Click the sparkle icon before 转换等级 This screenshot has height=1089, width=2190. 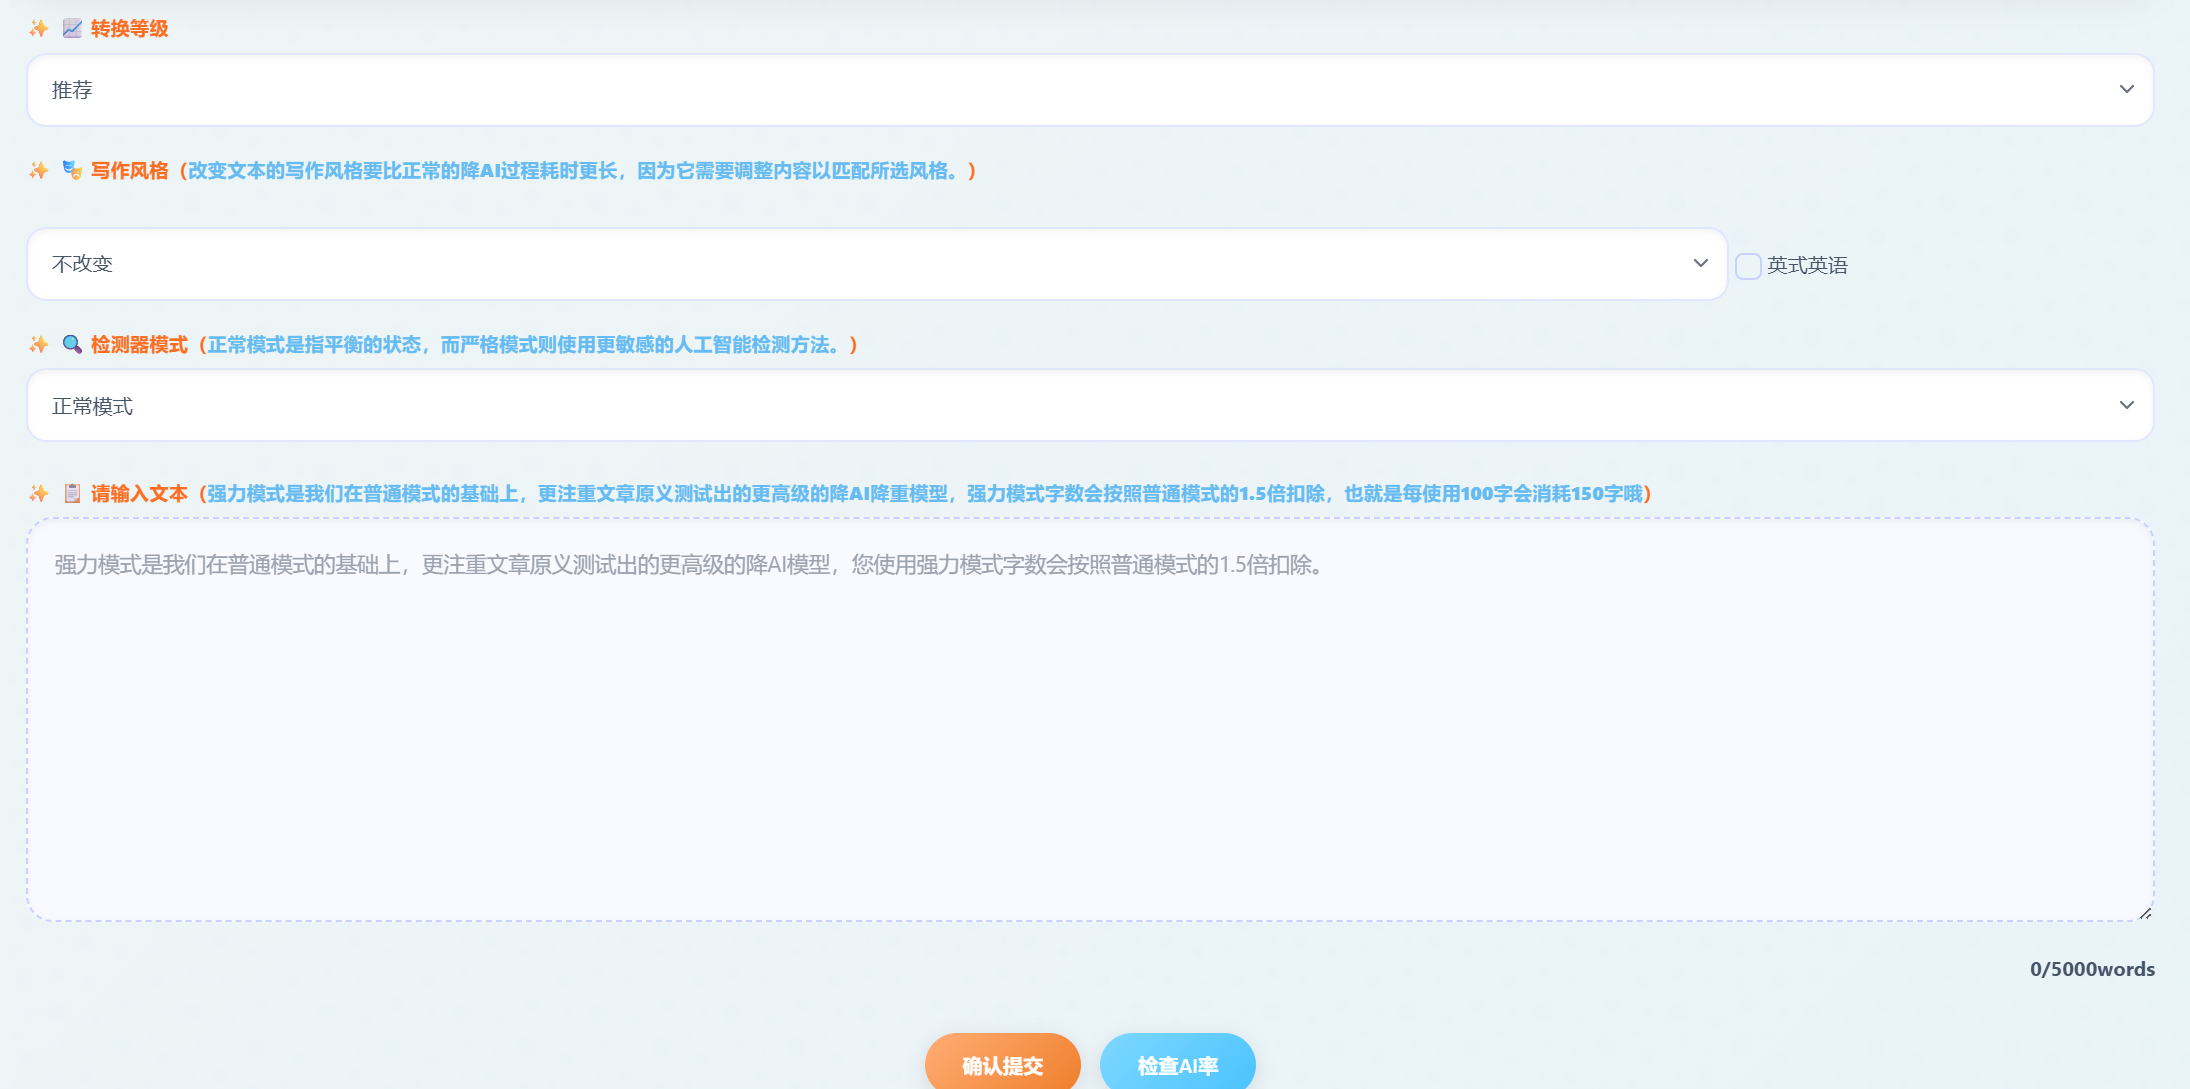click(x=38, y=29)
